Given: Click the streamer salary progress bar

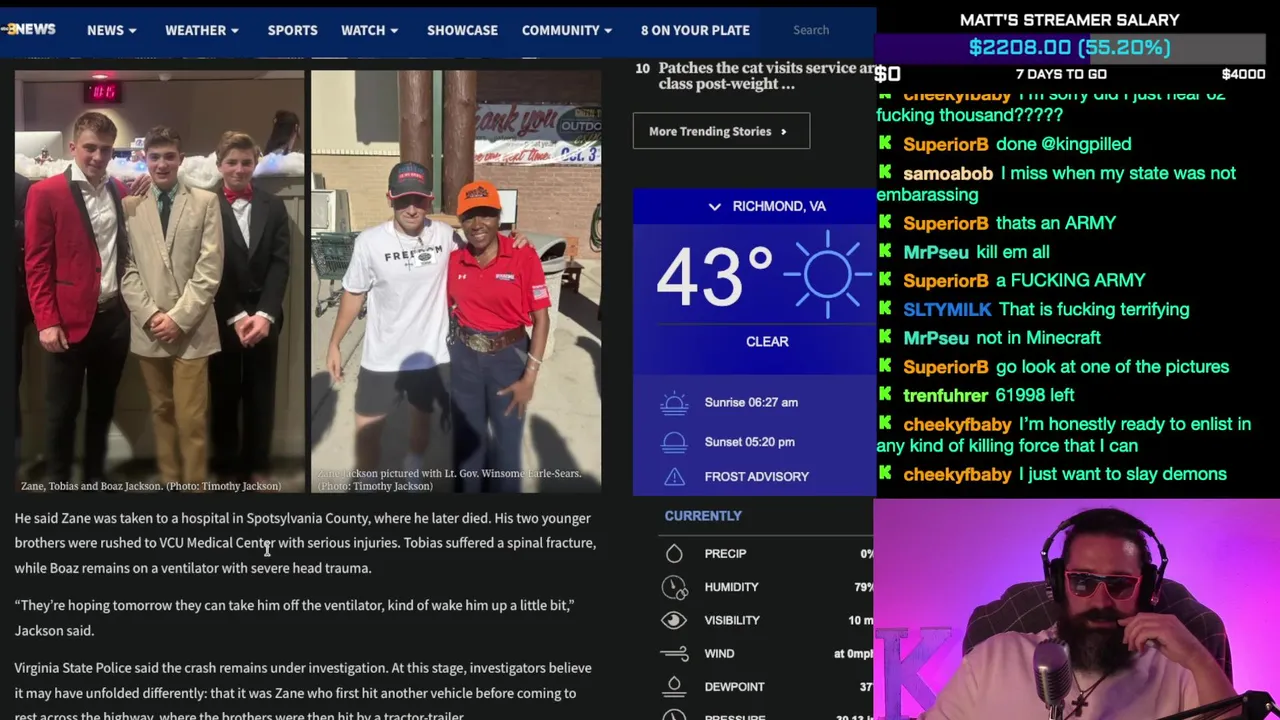Looking at the screenshot, I should [1069, 47].
